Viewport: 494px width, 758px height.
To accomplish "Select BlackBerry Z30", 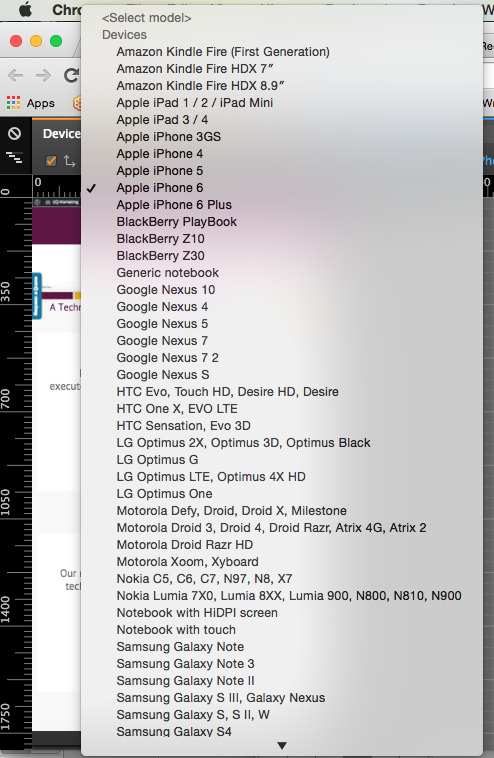I will [282, 256].
